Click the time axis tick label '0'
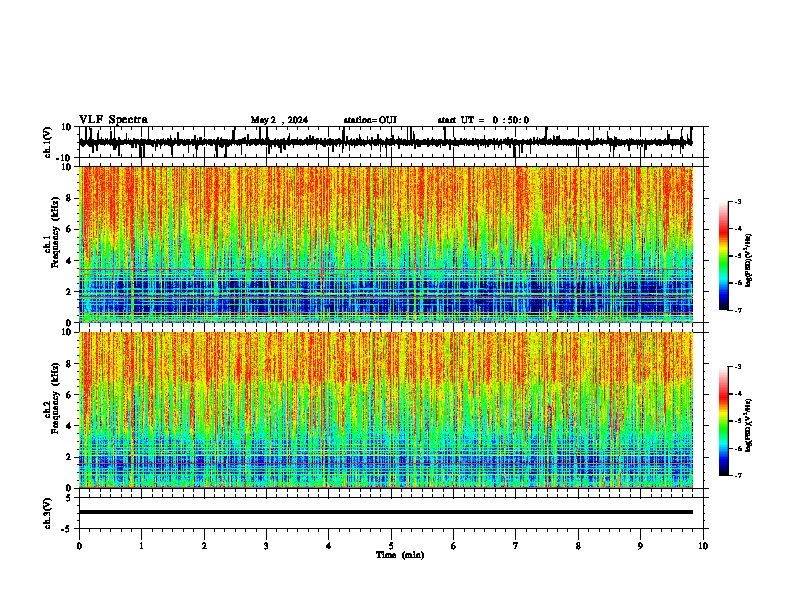 (79, 546)
